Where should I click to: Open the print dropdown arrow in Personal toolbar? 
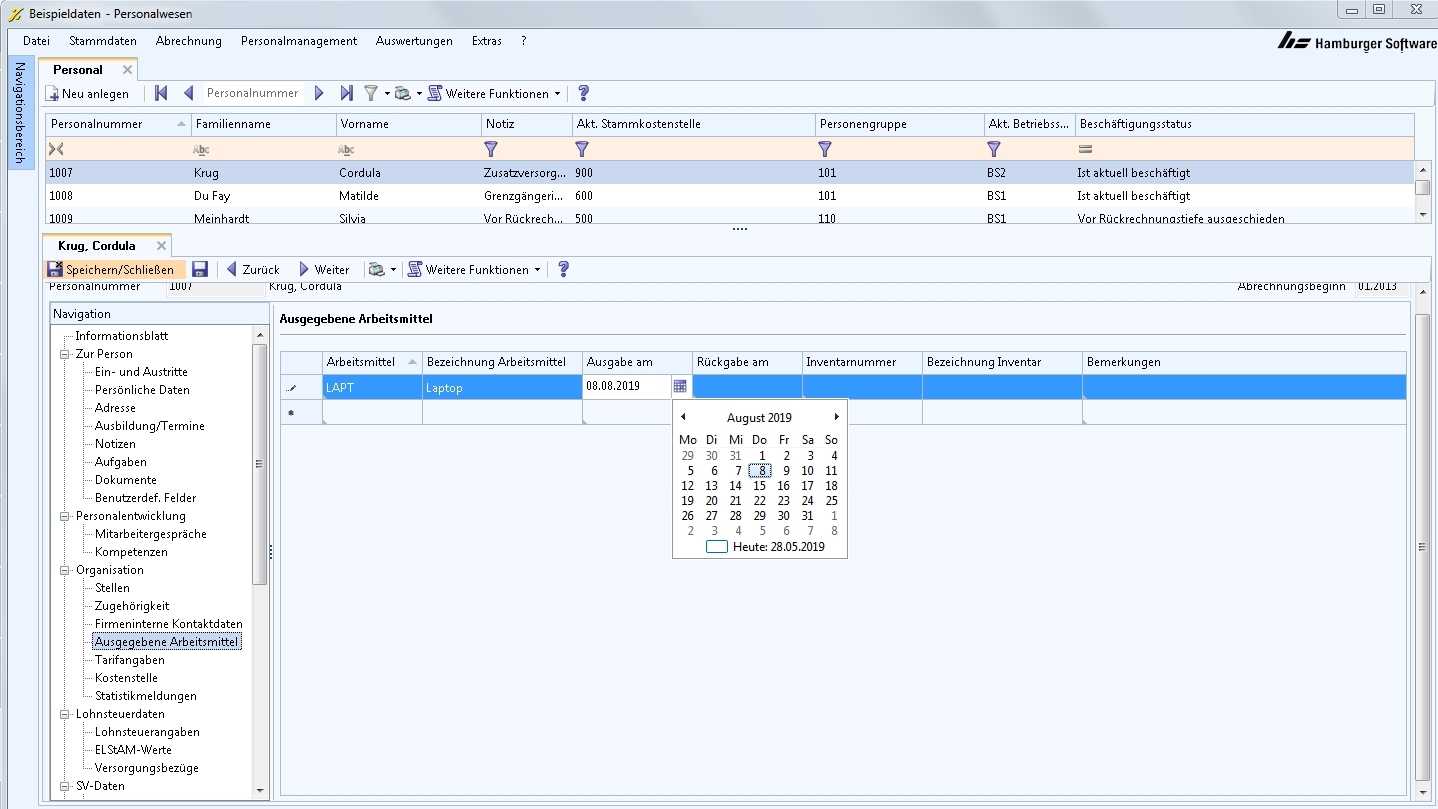(419, 94)
